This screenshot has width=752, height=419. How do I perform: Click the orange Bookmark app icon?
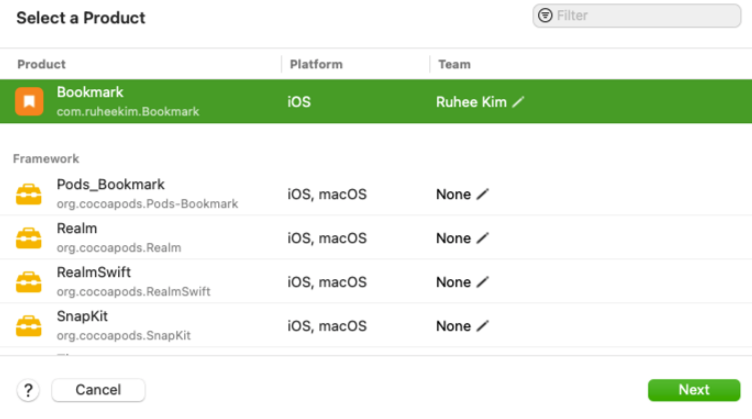pyautogui.click(x=29, y=102)
